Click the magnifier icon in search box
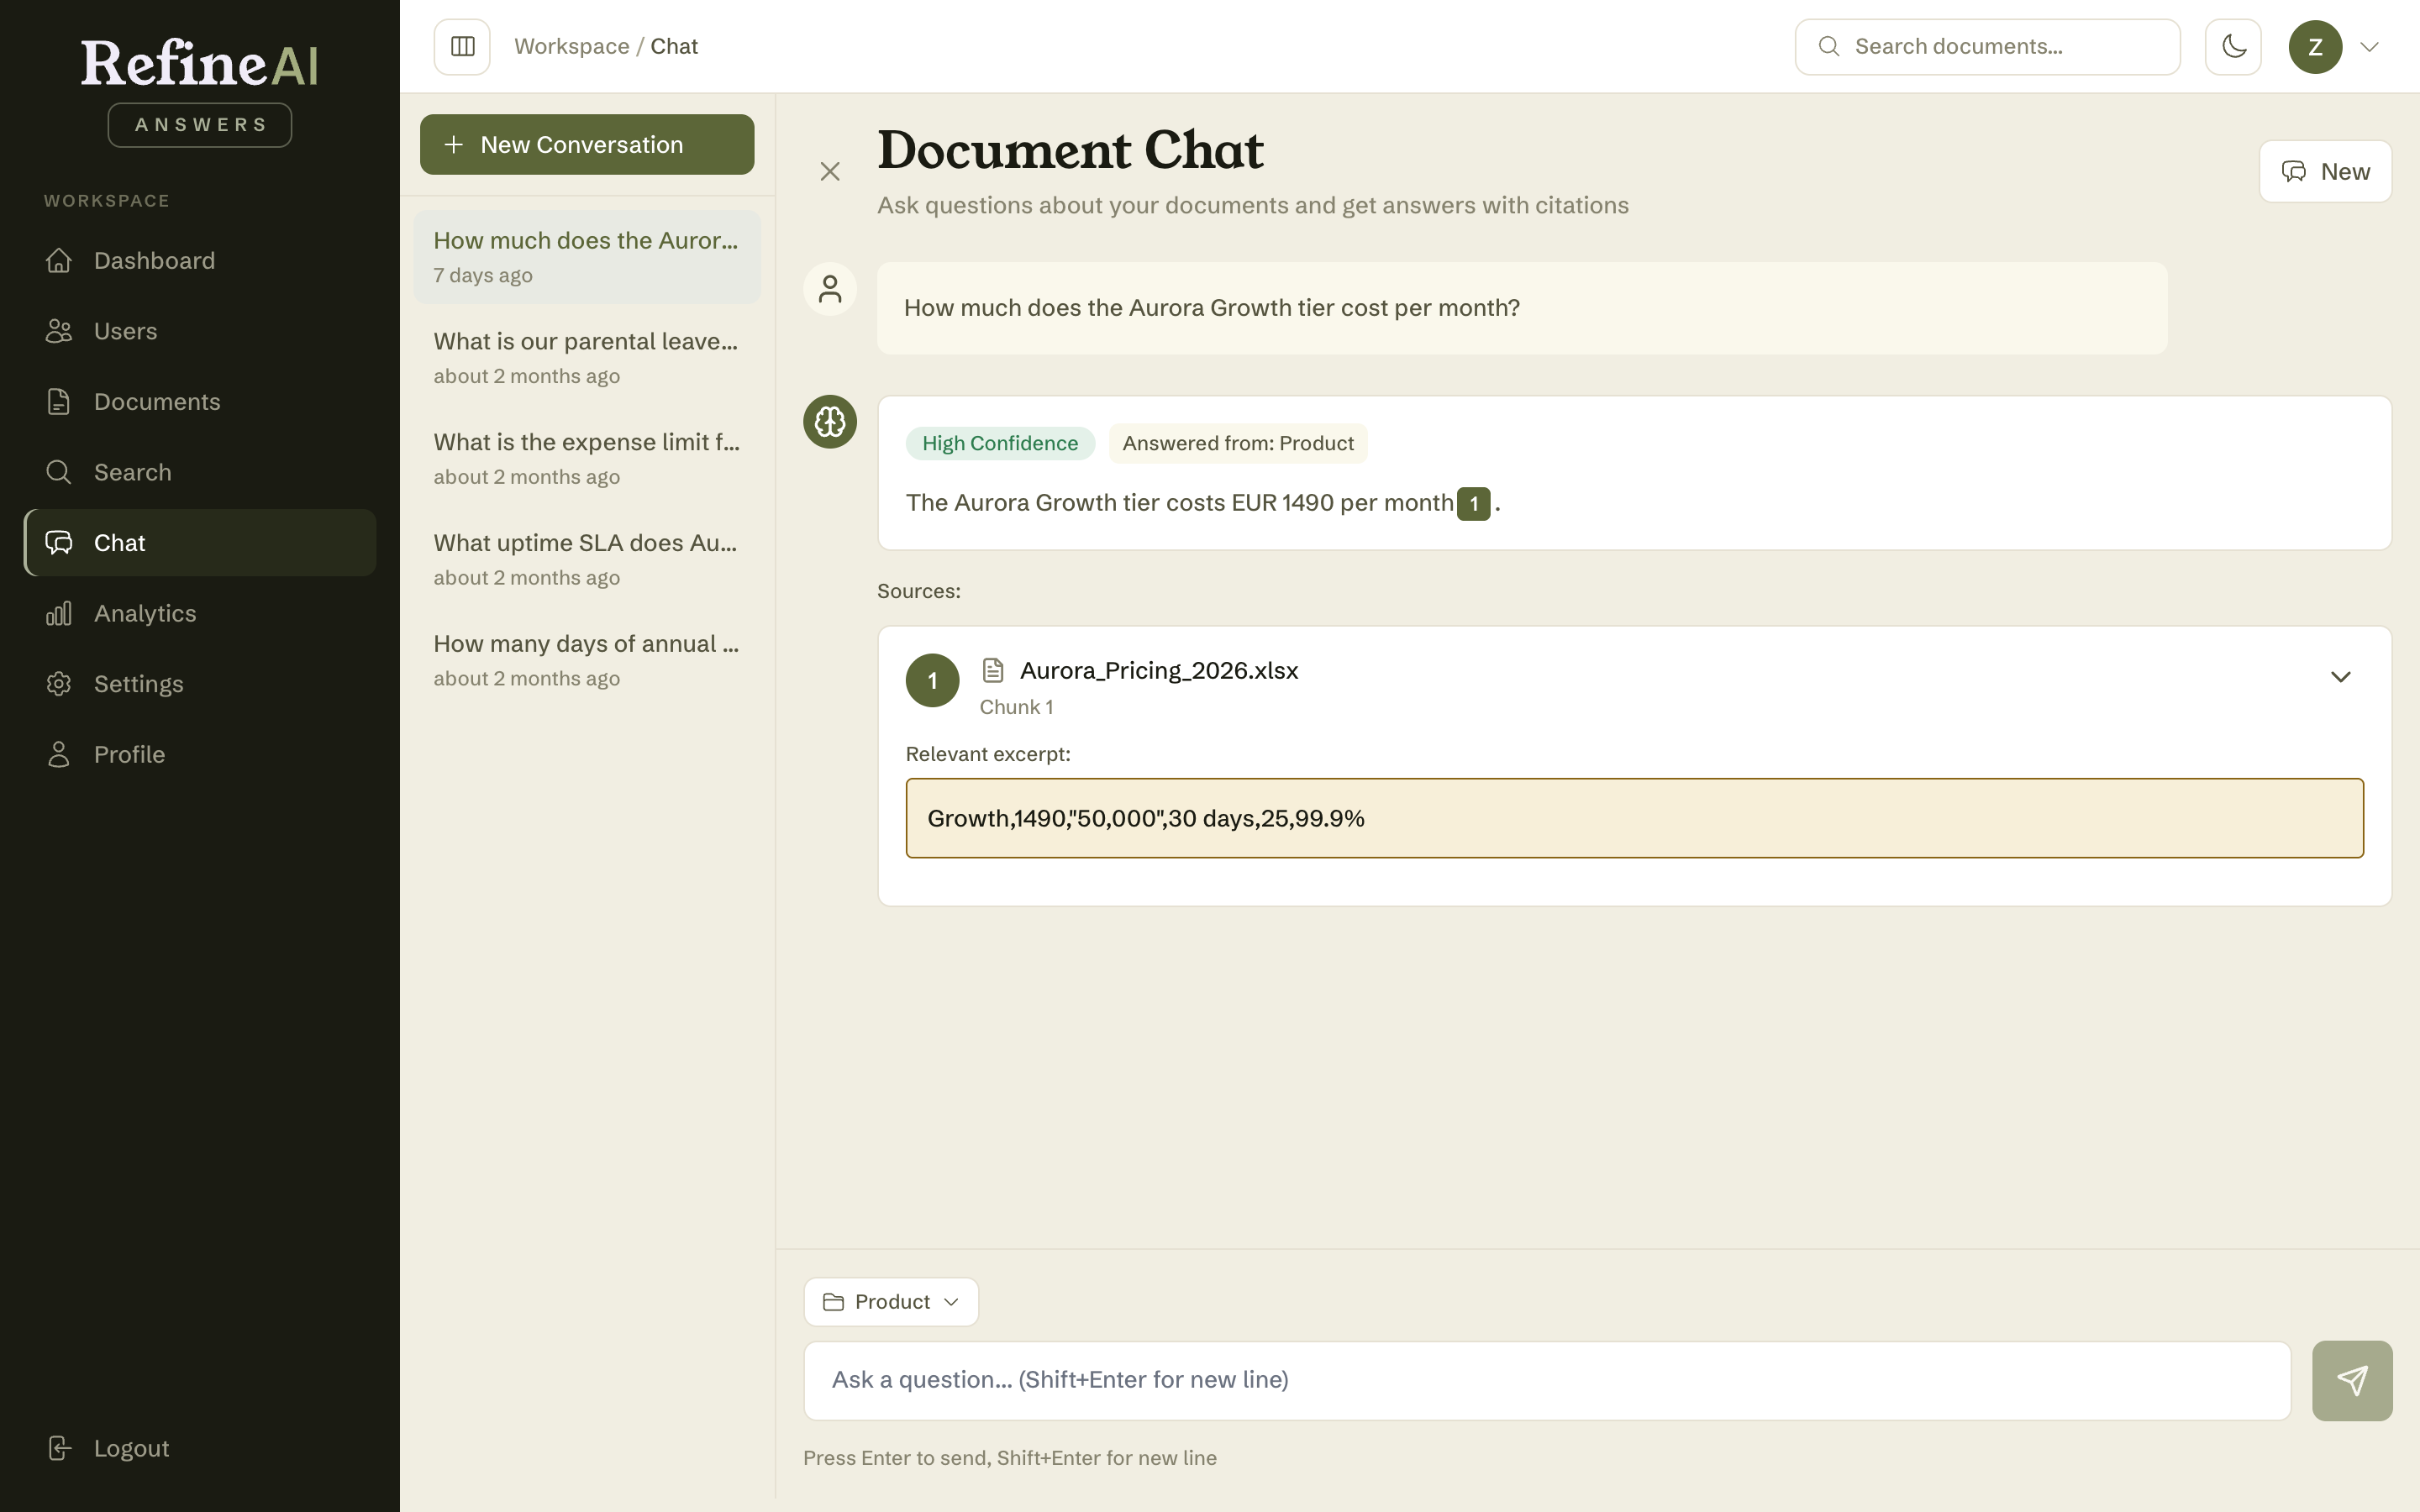 [x=1829, y=46]
